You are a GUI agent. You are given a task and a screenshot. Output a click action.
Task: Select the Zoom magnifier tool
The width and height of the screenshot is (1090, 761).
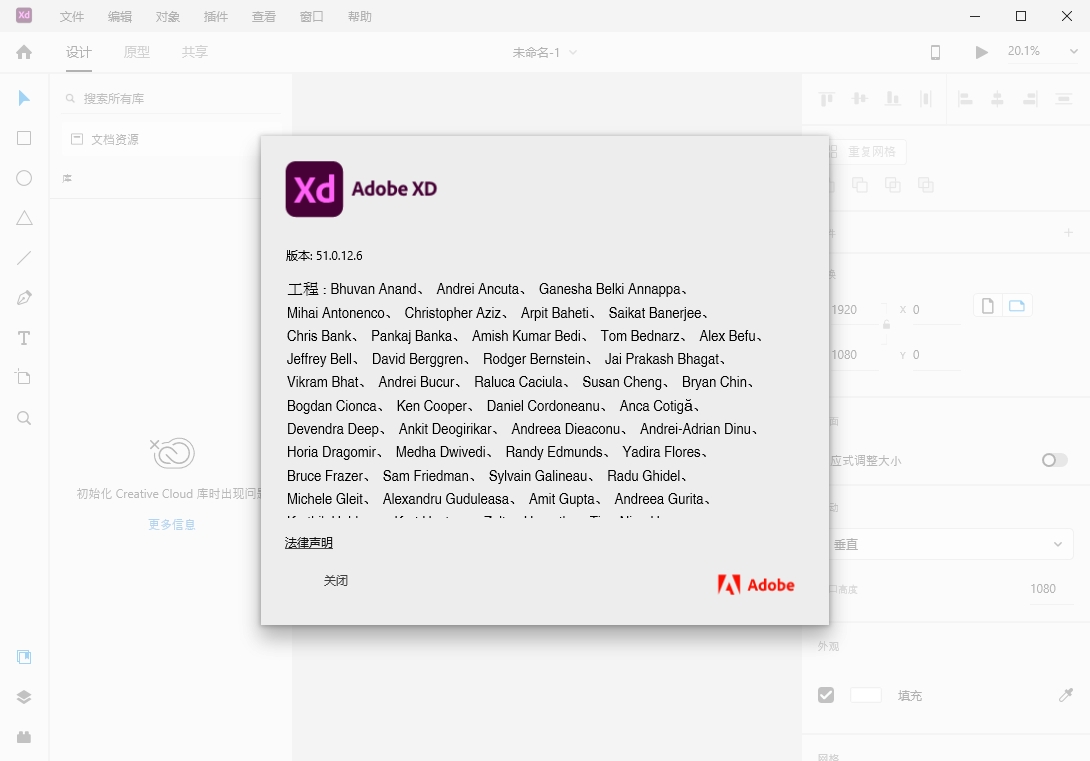pyautogui.click(x=24, y=418)
